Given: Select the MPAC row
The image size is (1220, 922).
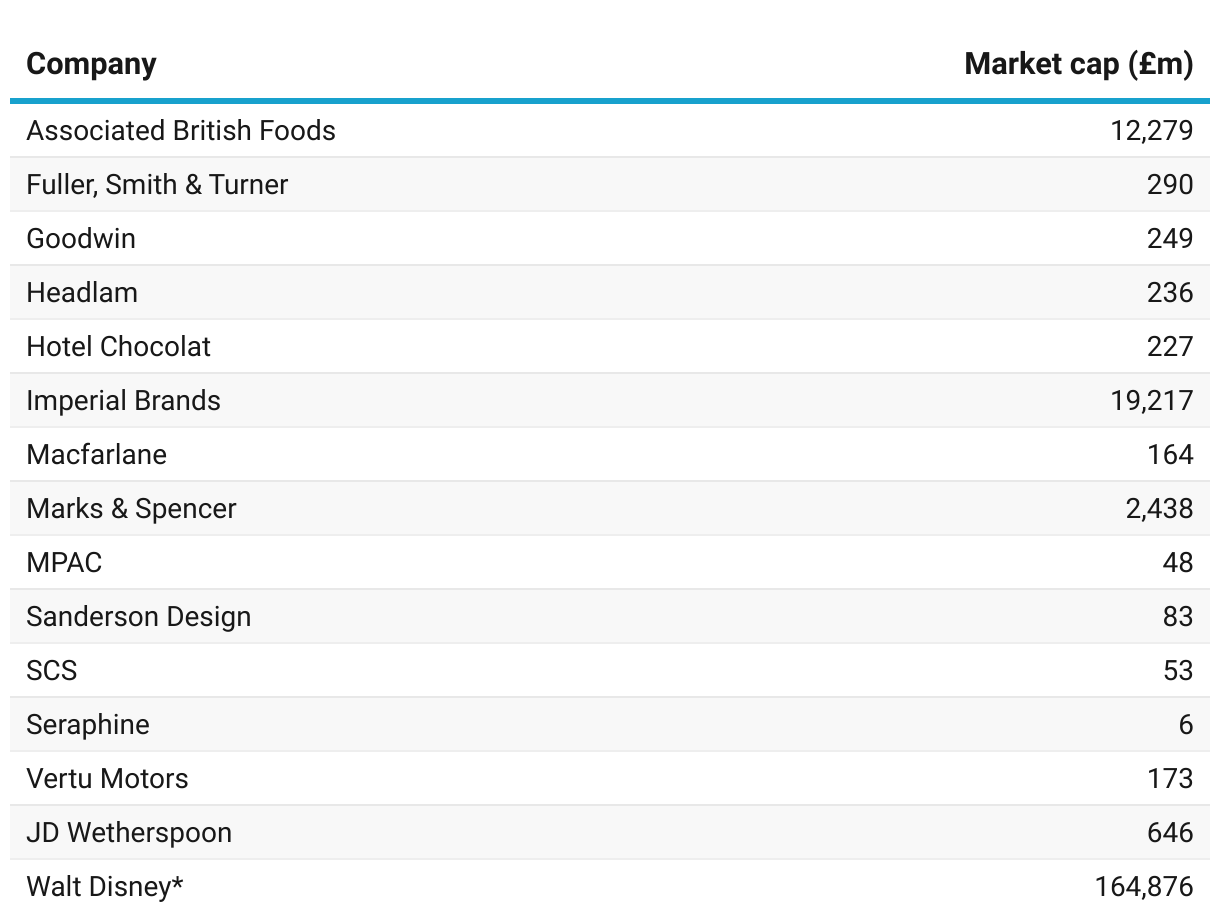Looking at the screenshot, I should 610,562.
